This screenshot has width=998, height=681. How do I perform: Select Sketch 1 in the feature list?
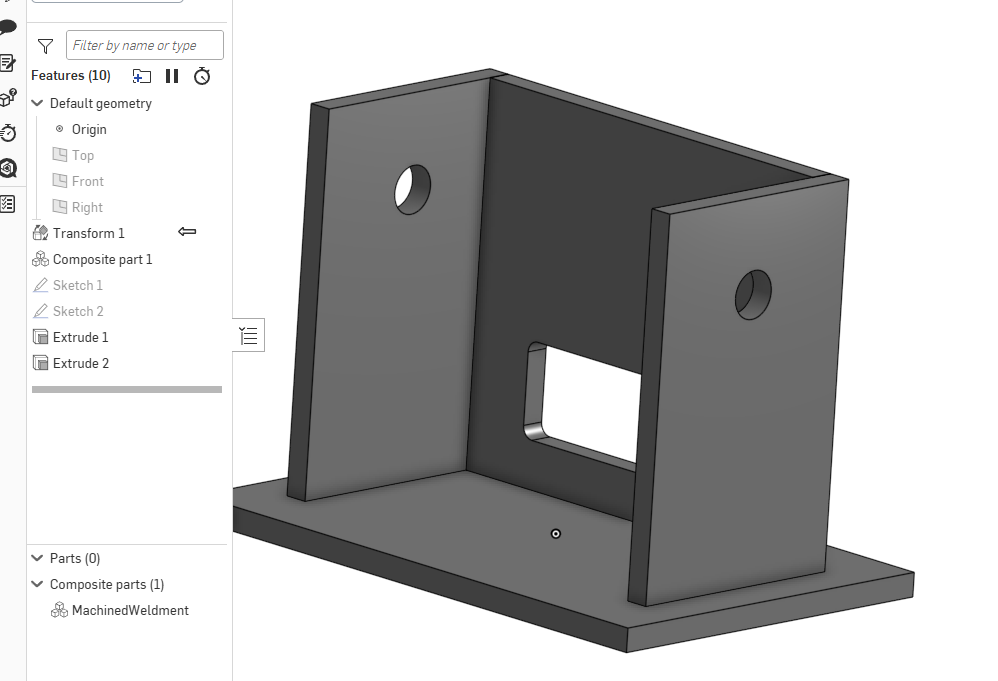(x=78, y=286)
